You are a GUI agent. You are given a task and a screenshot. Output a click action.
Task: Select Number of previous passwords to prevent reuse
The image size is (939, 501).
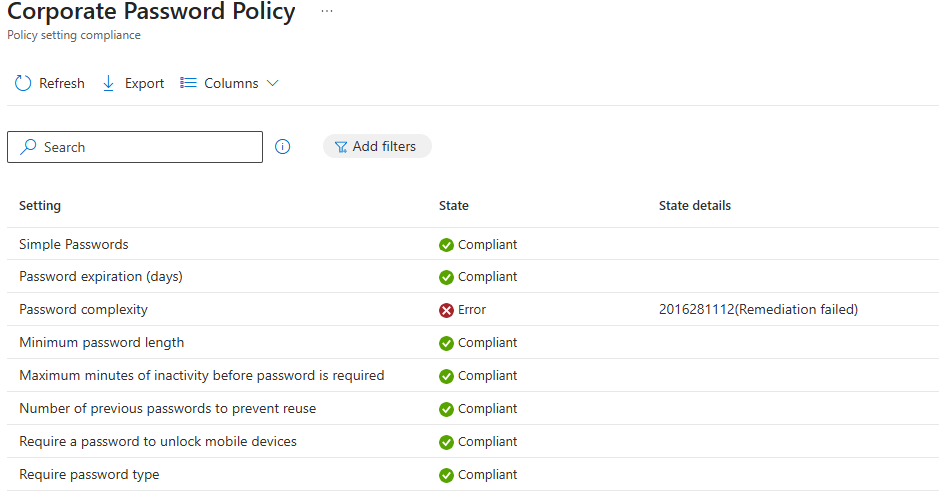pyautogui.click(x=167, y=409)
